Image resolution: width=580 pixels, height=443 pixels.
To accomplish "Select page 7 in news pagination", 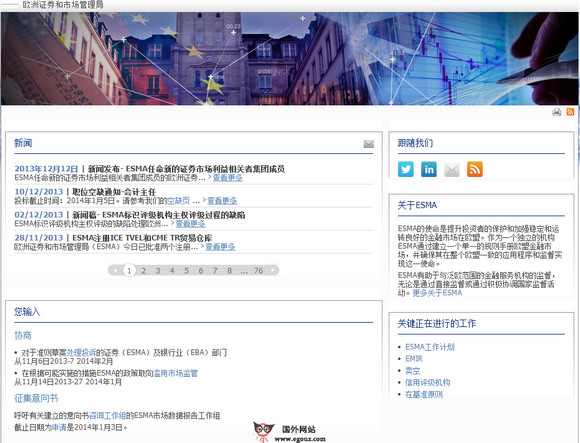I will pyautogui.click(x=215, y=271).
